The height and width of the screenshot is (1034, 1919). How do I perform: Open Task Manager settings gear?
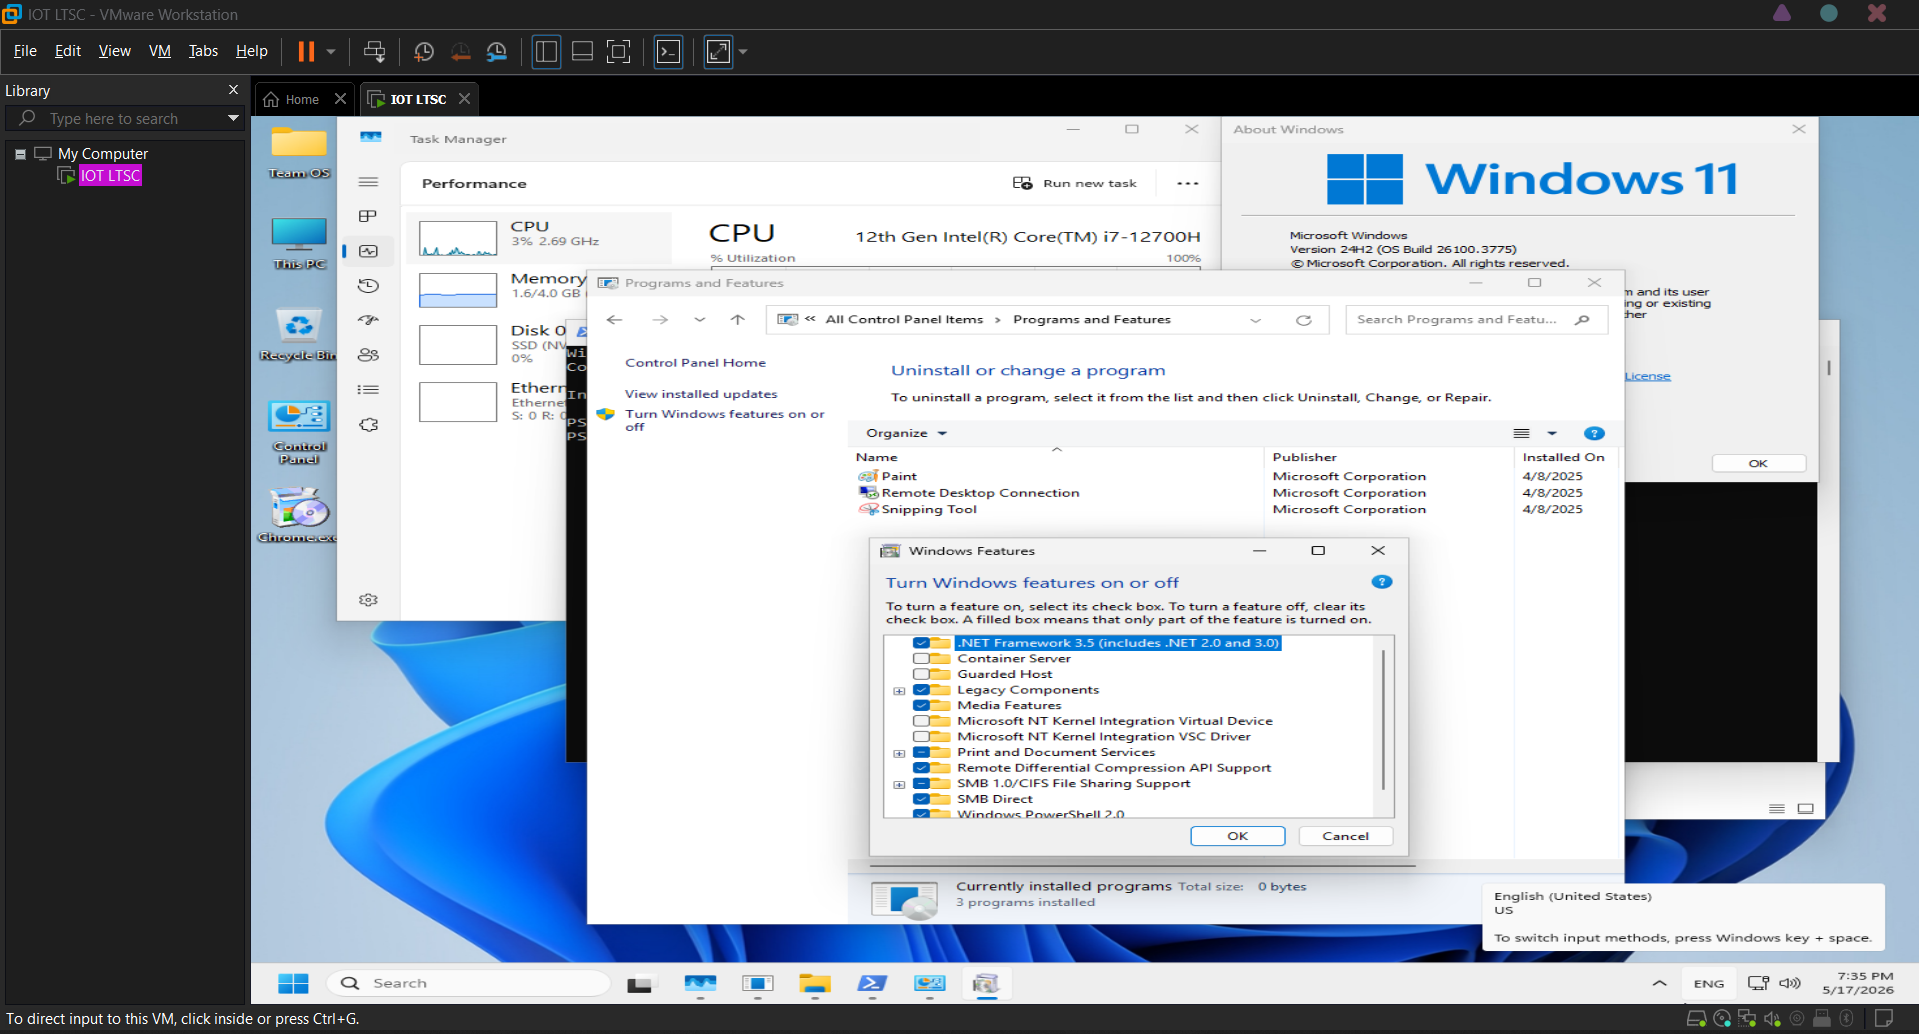pos(368,600)
